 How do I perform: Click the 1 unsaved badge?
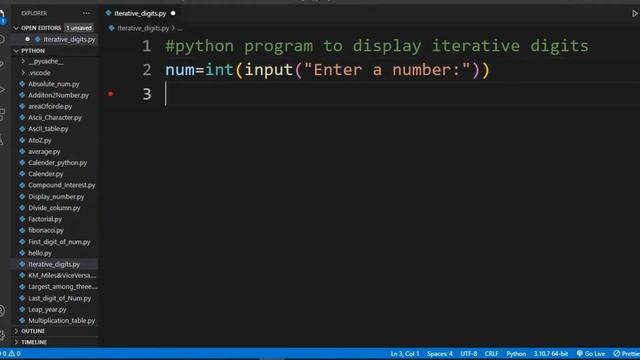coord(79,28)
